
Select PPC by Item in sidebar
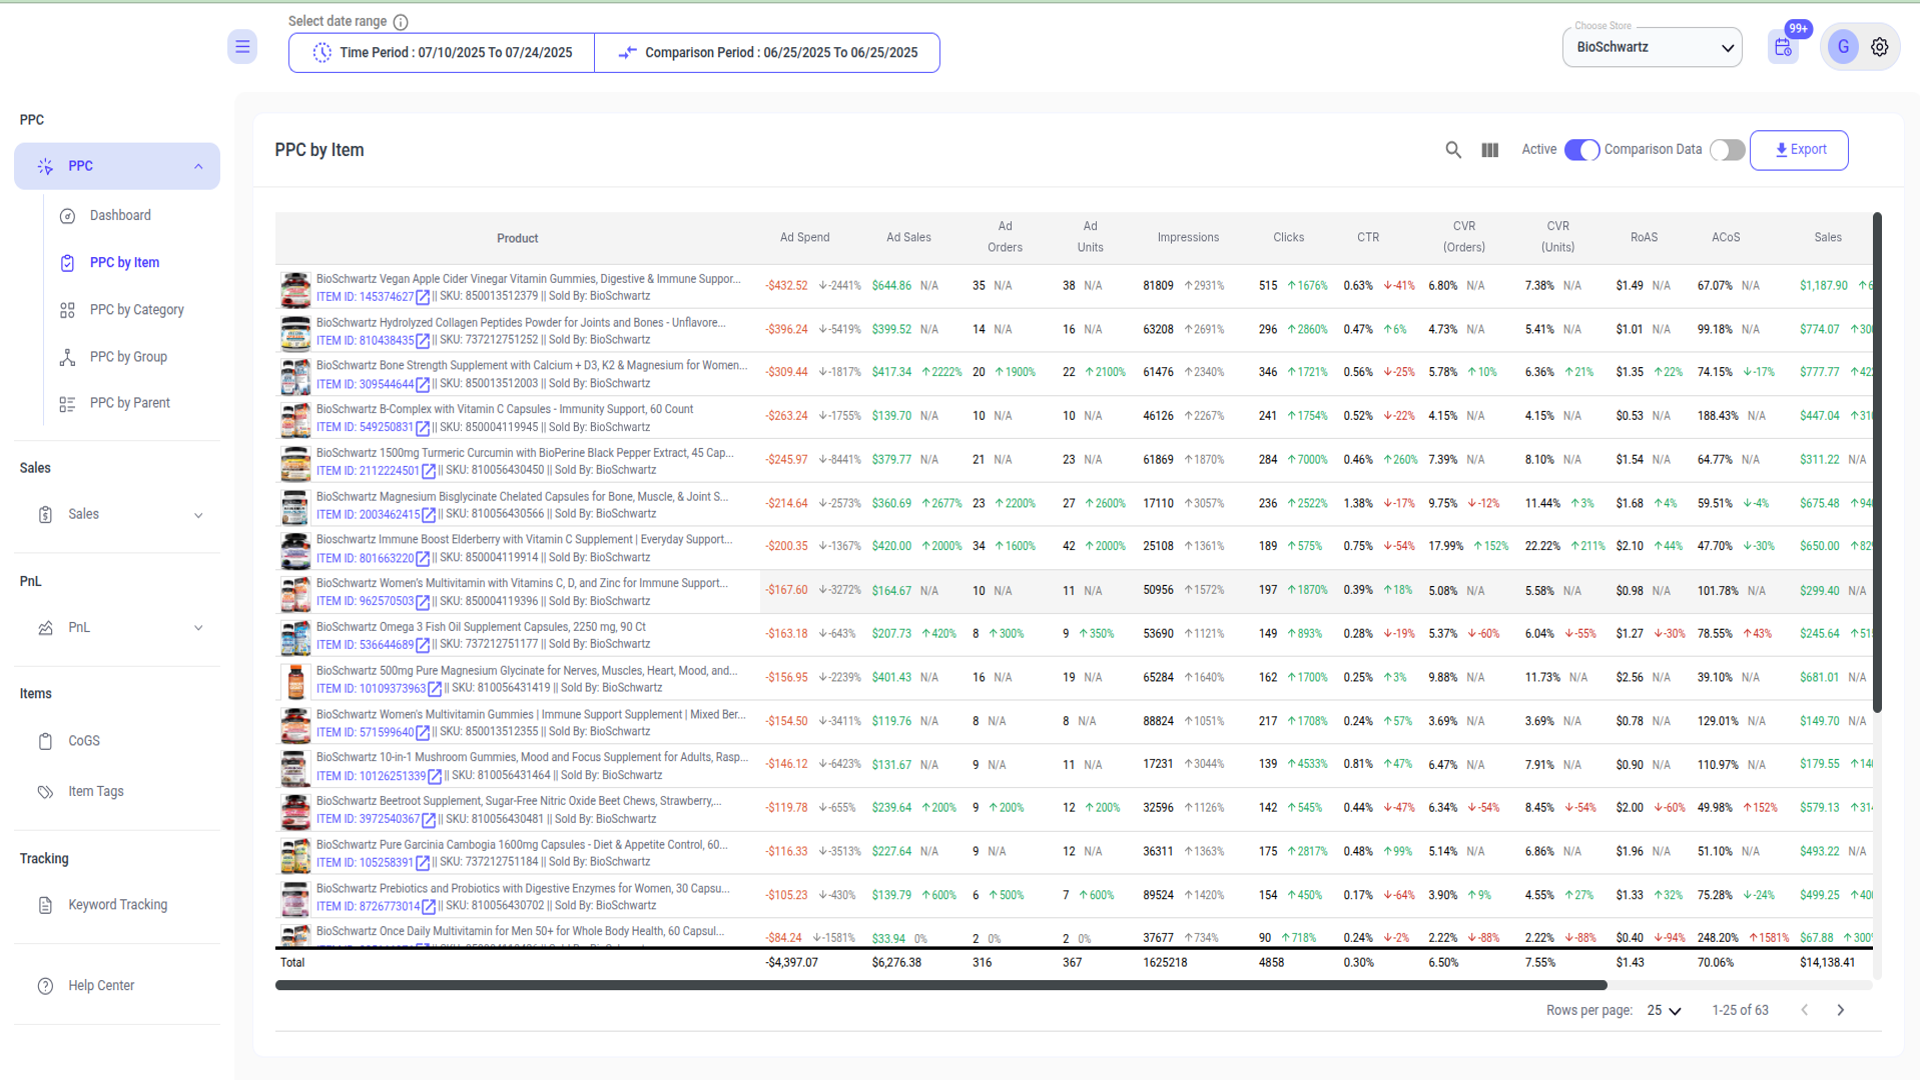[x=124, y=263]
